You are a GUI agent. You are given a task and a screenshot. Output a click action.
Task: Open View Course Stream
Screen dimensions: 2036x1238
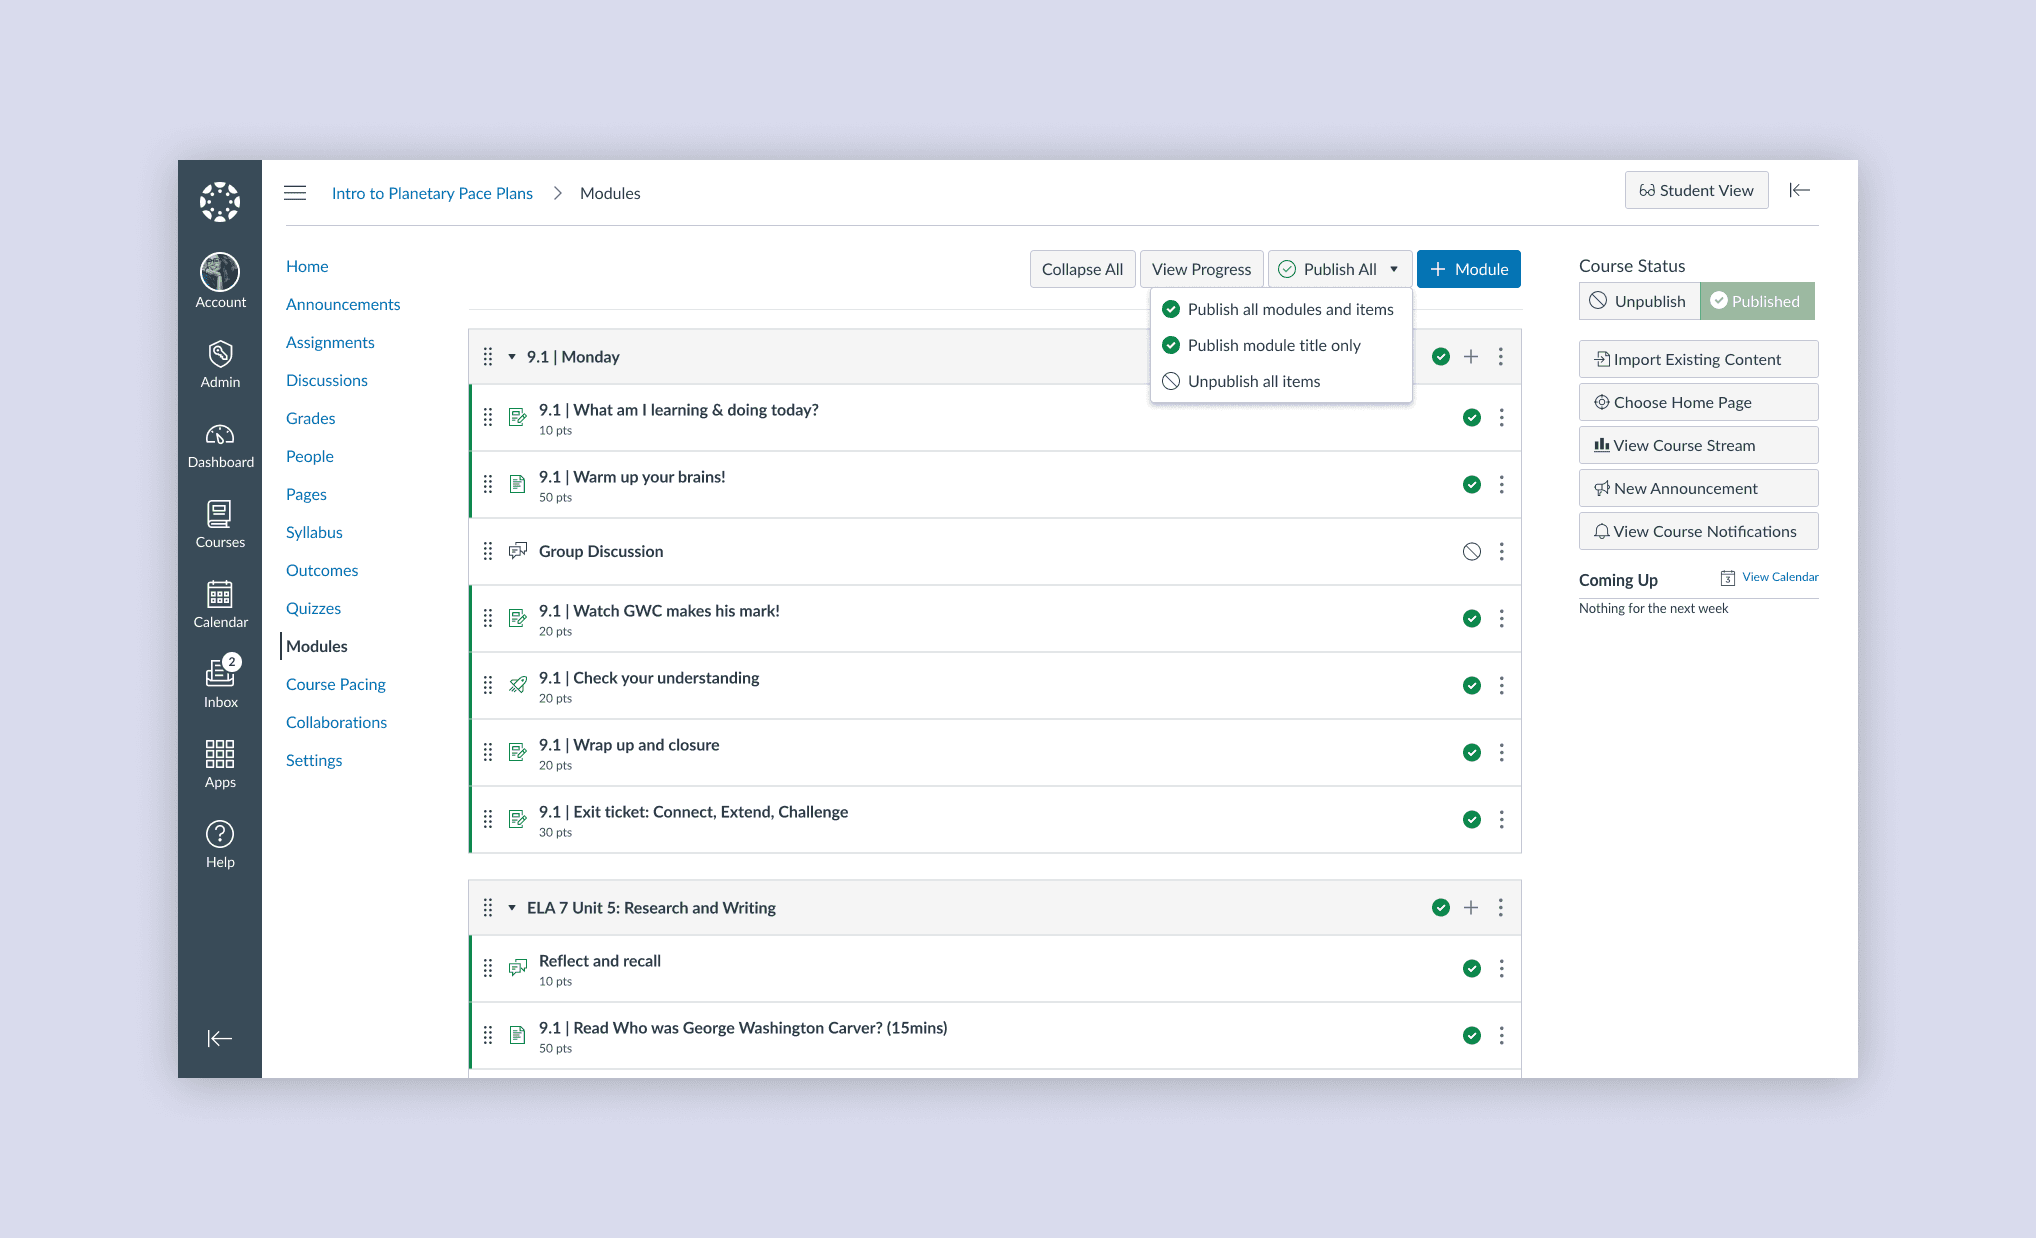(1698, 445)
